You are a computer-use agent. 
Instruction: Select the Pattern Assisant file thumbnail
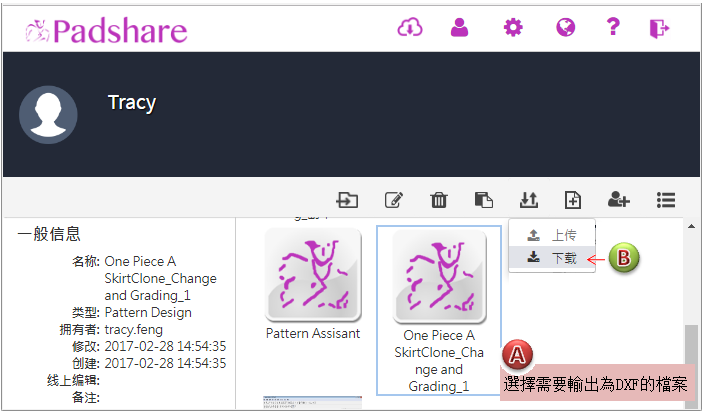tap(313, 275)
